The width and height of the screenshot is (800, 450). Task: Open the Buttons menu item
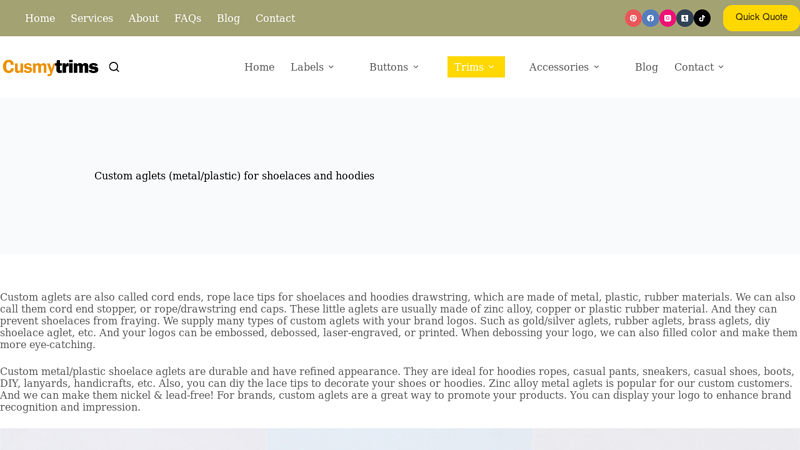click(x=389, y=67)
